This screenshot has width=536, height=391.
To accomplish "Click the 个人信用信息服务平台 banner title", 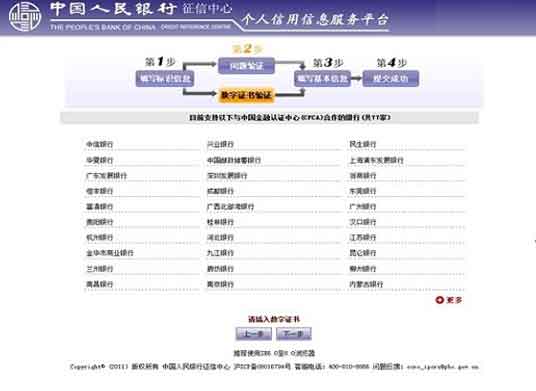I will point(315,19).
